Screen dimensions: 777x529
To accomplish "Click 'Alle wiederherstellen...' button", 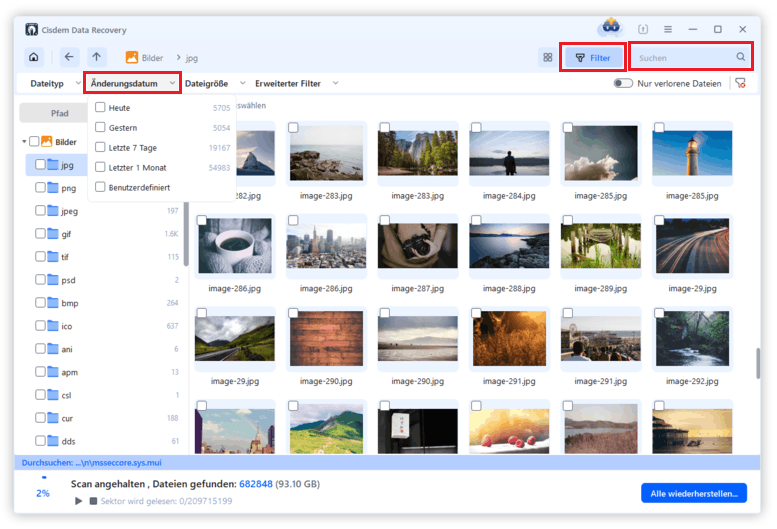I will (x=693, y=493).
